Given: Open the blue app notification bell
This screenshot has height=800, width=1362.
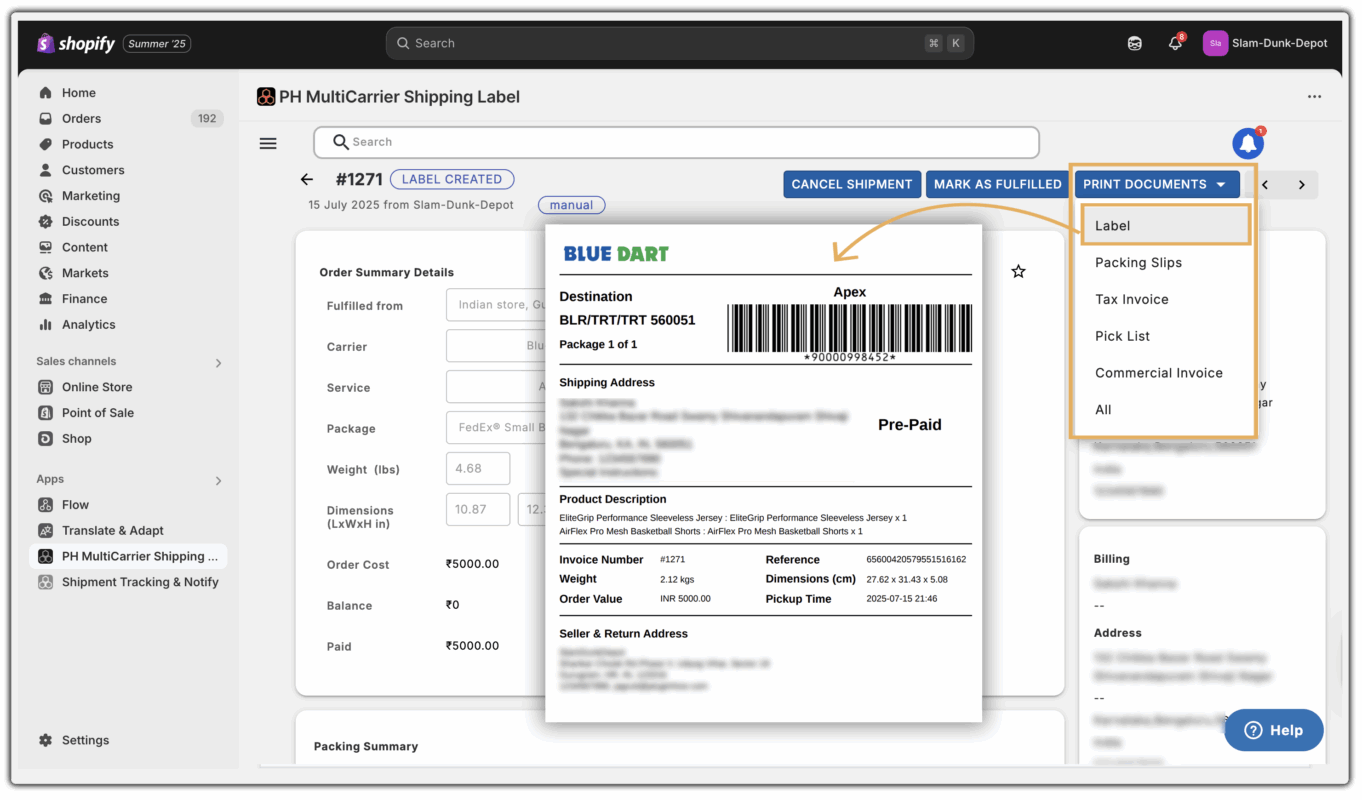Looking at the screenshot, I should click(x=1248, y=143).
